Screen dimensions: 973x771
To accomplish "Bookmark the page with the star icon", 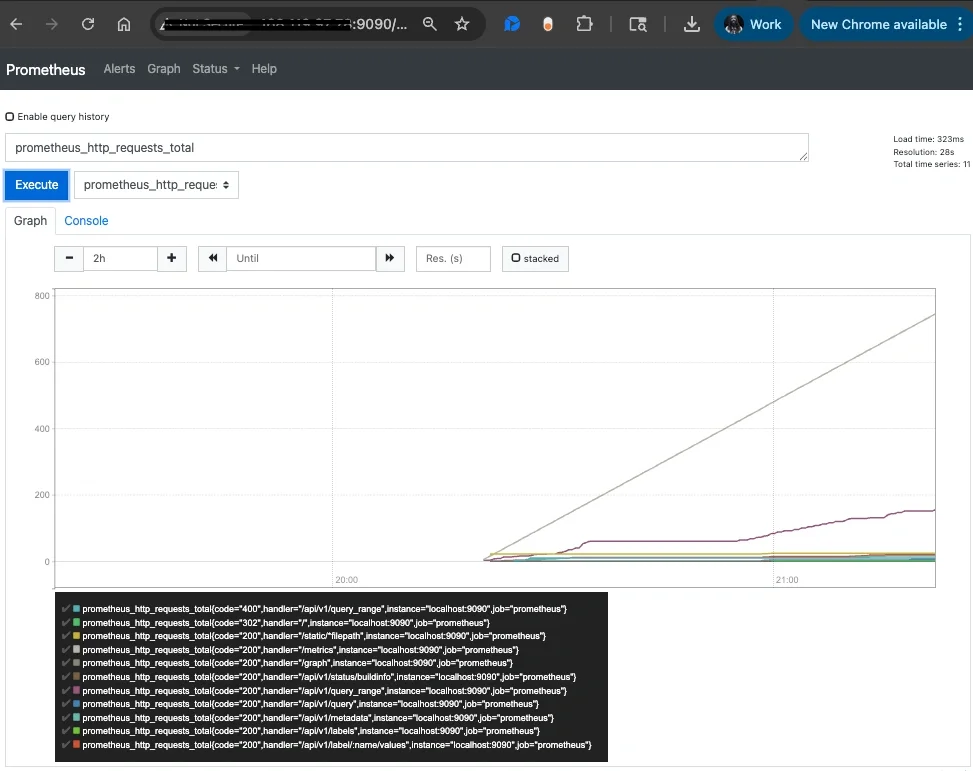I will (462, 24).
